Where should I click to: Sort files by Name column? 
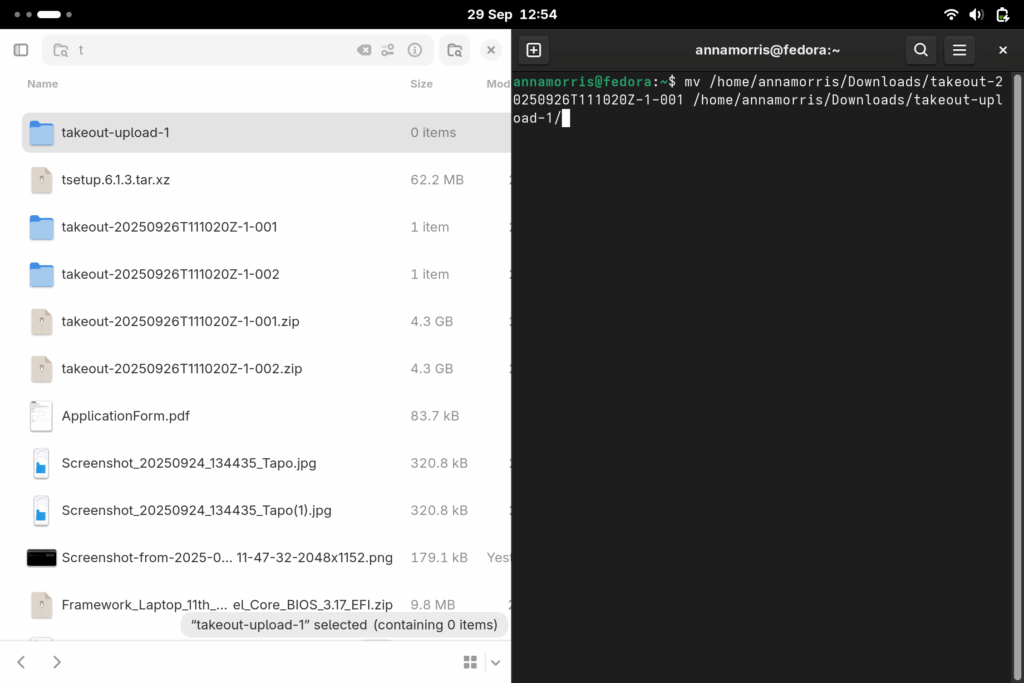[x=43, y=84]
